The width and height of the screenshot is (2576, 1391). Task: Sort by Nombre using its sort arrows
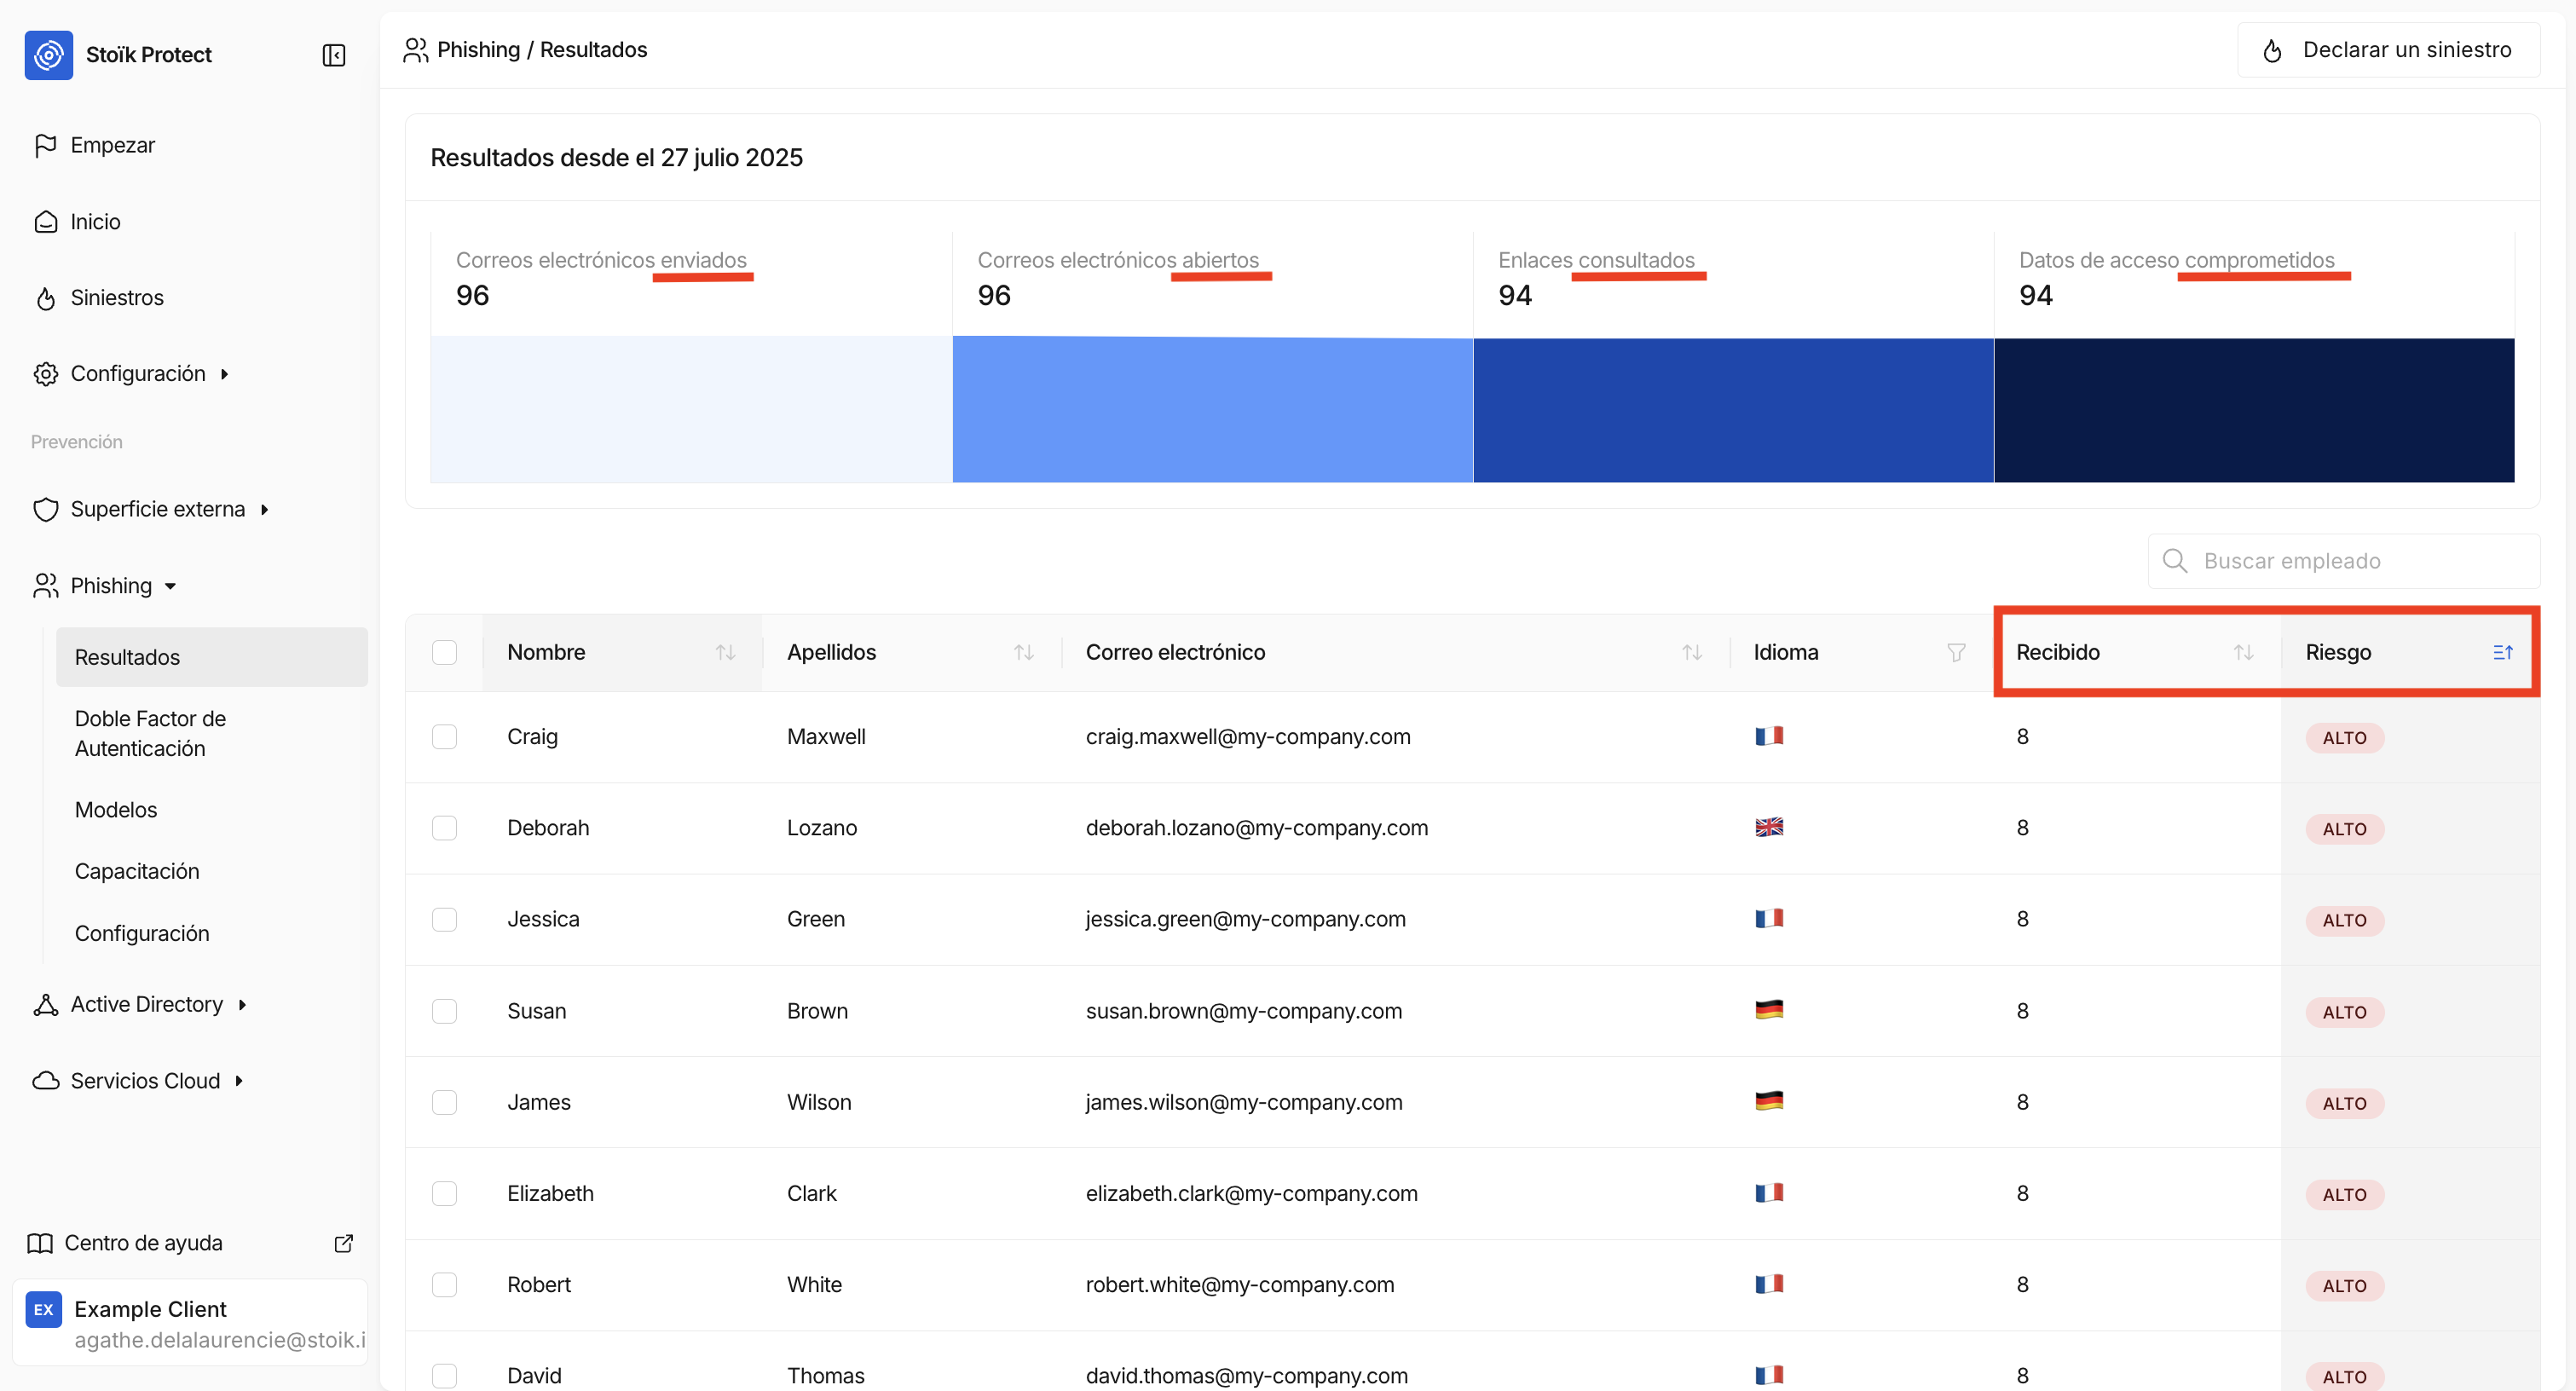click(725, 652)
